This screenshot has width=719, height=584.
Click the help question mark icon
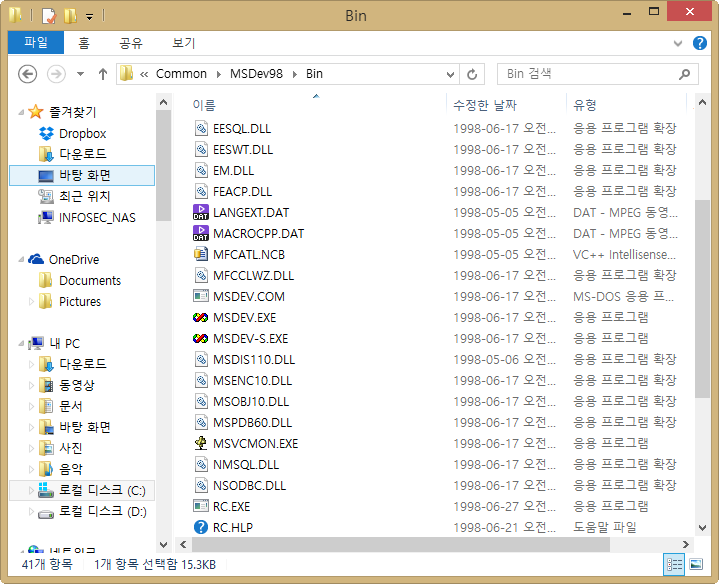pyautogui.click(x=700, y=43)
